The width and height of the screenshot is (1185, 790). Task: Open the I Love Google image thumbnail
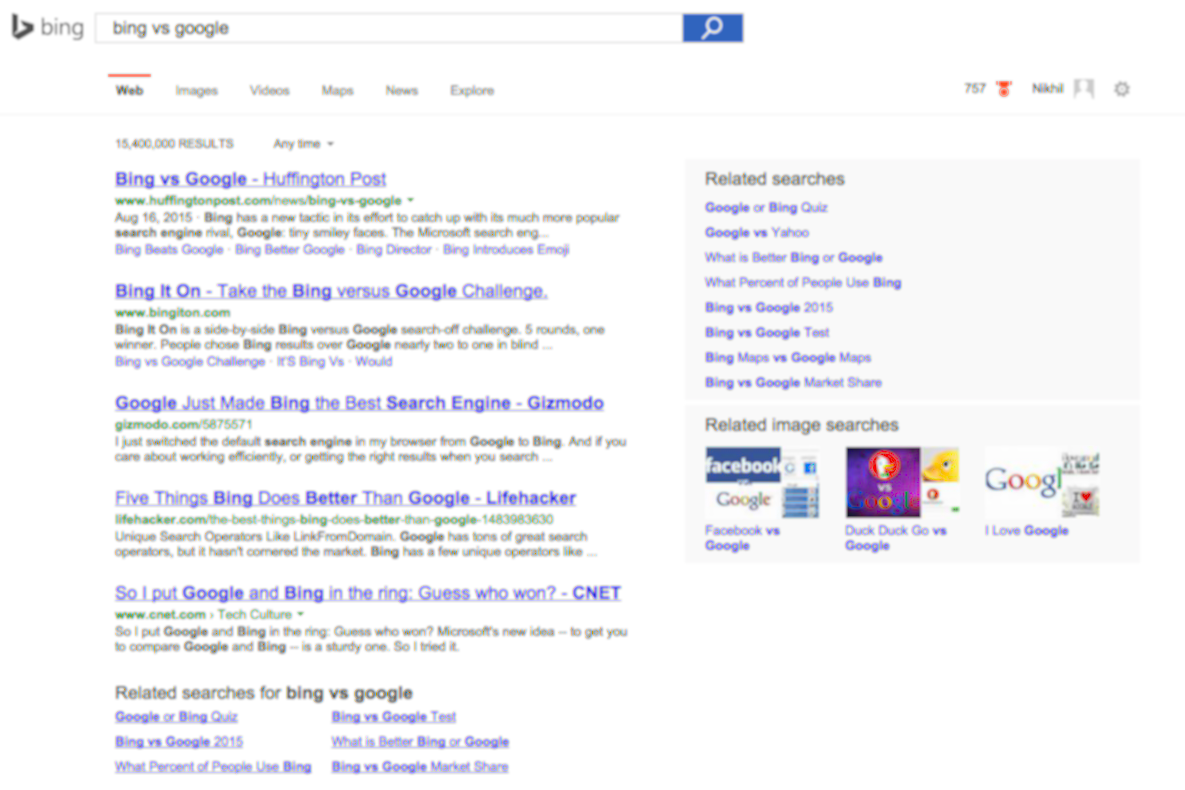pyautogui.click(x=1042, y=482)
